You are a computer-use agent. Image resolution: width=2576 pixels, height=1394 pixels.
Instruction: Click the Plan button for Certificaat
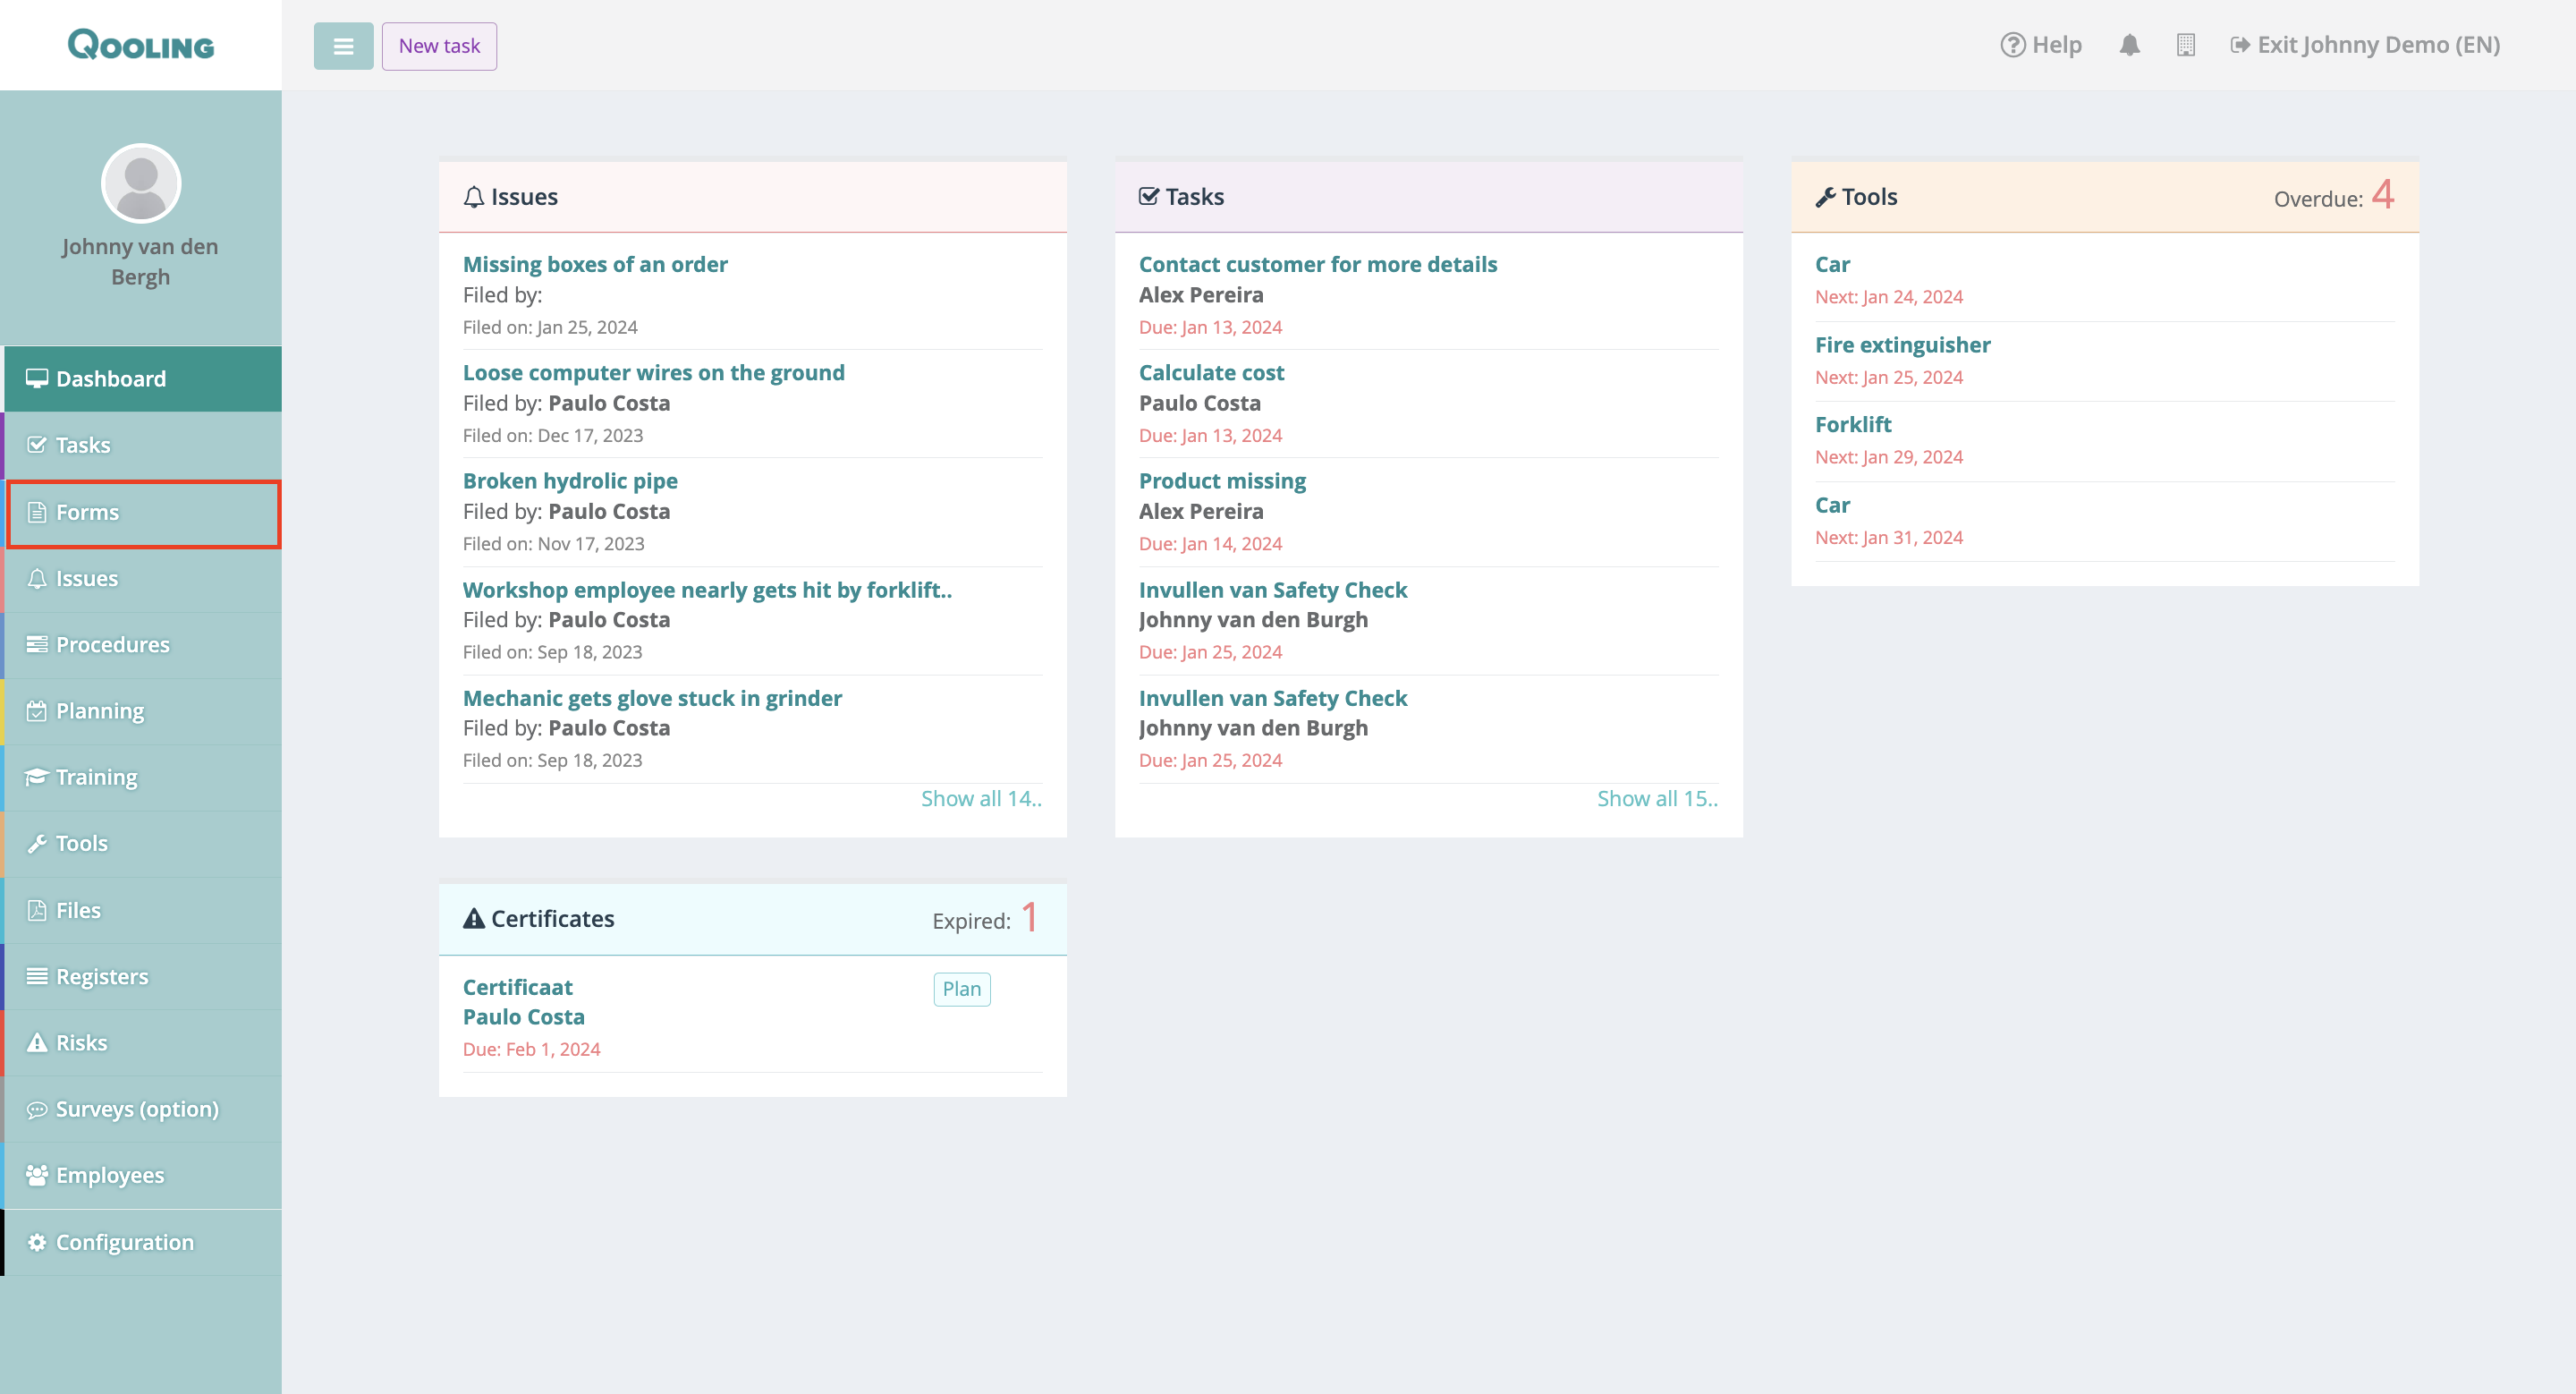tap(961, 988)
